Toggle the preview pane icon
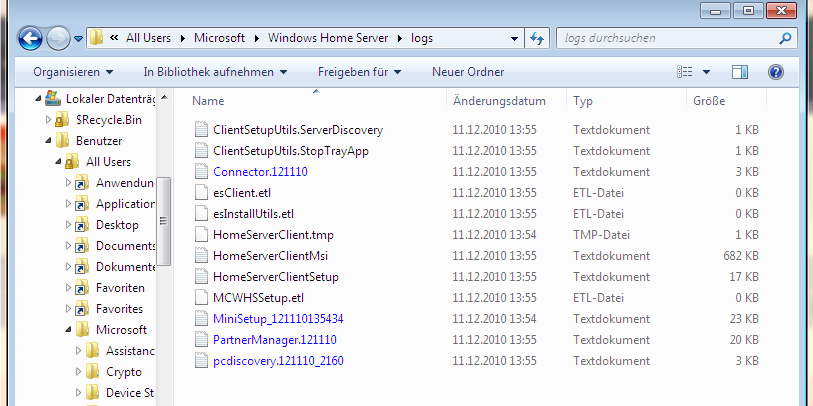Viewport: 813px width, 406px height. 740,72
